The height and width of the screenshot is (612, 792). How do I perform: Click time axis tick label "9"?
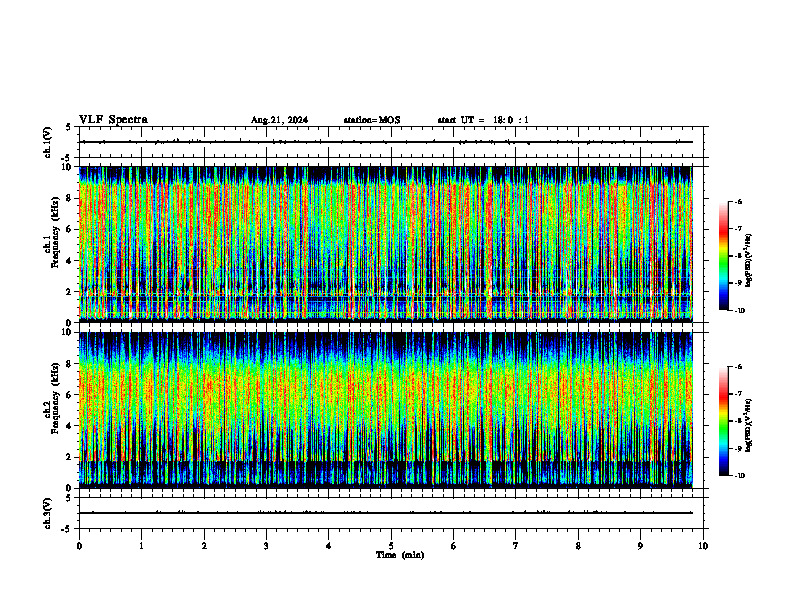640,546
